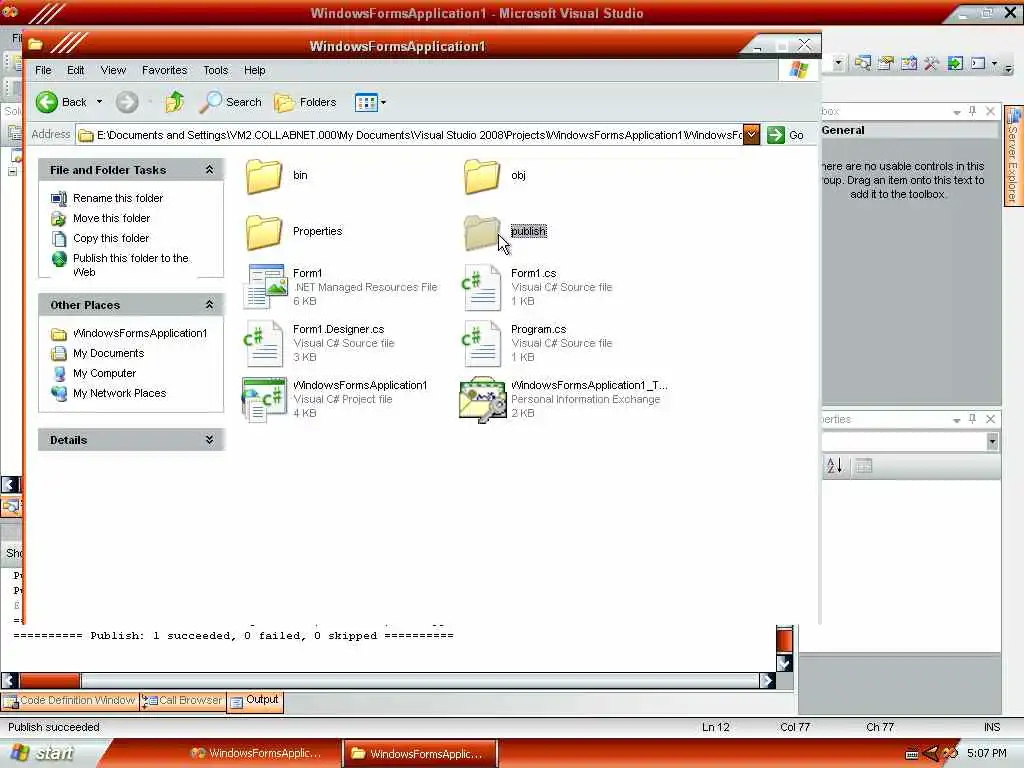Click Copy this folder
This screenshot has width=1024, height=768.
[x=110, y=238]
